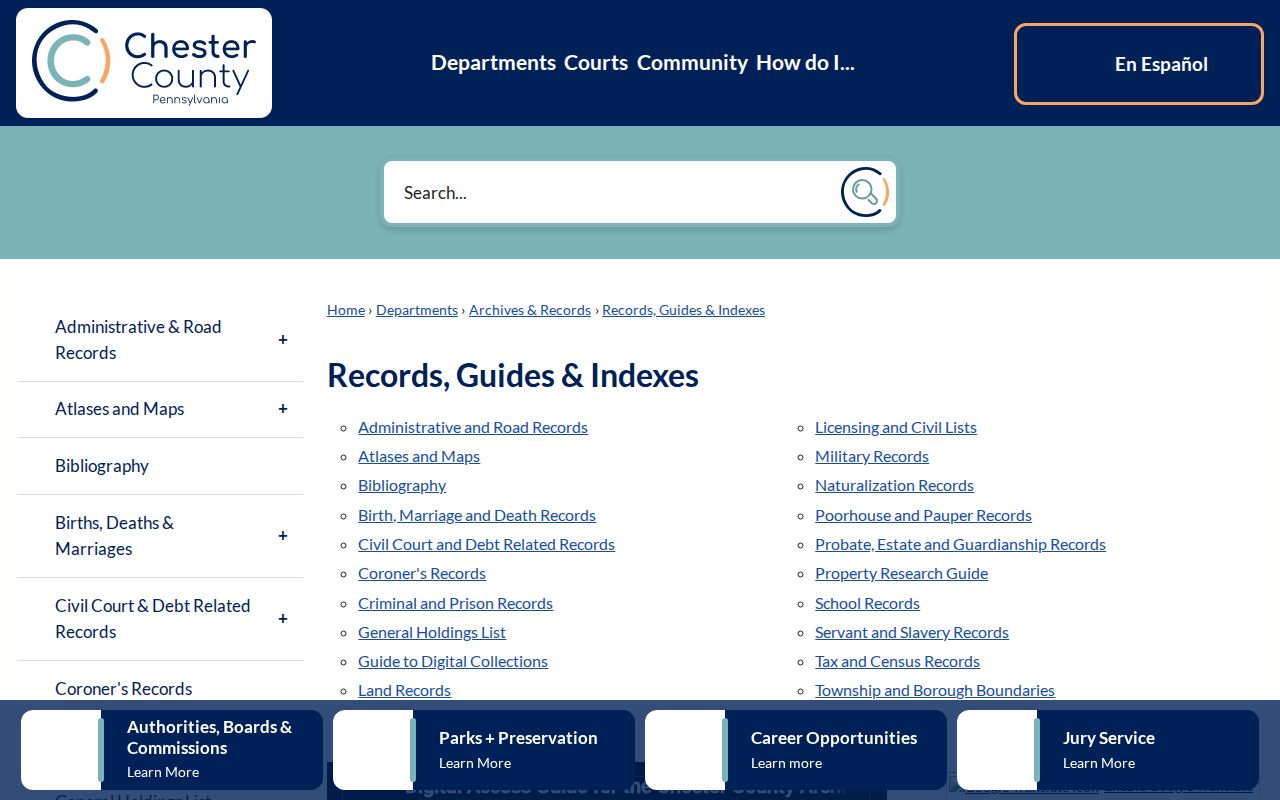Open the Courts menu
The height and width of the screenshot is (800, 1280).
596,63
